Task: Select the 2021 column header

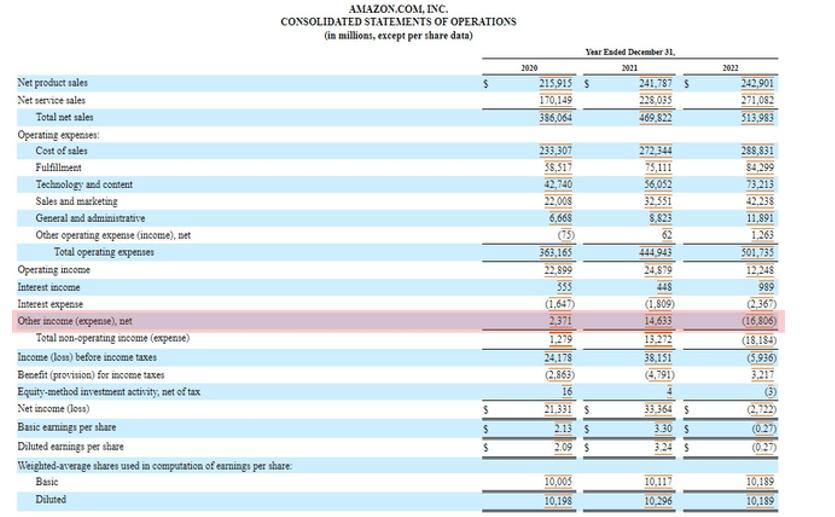Action: point(629,68)
